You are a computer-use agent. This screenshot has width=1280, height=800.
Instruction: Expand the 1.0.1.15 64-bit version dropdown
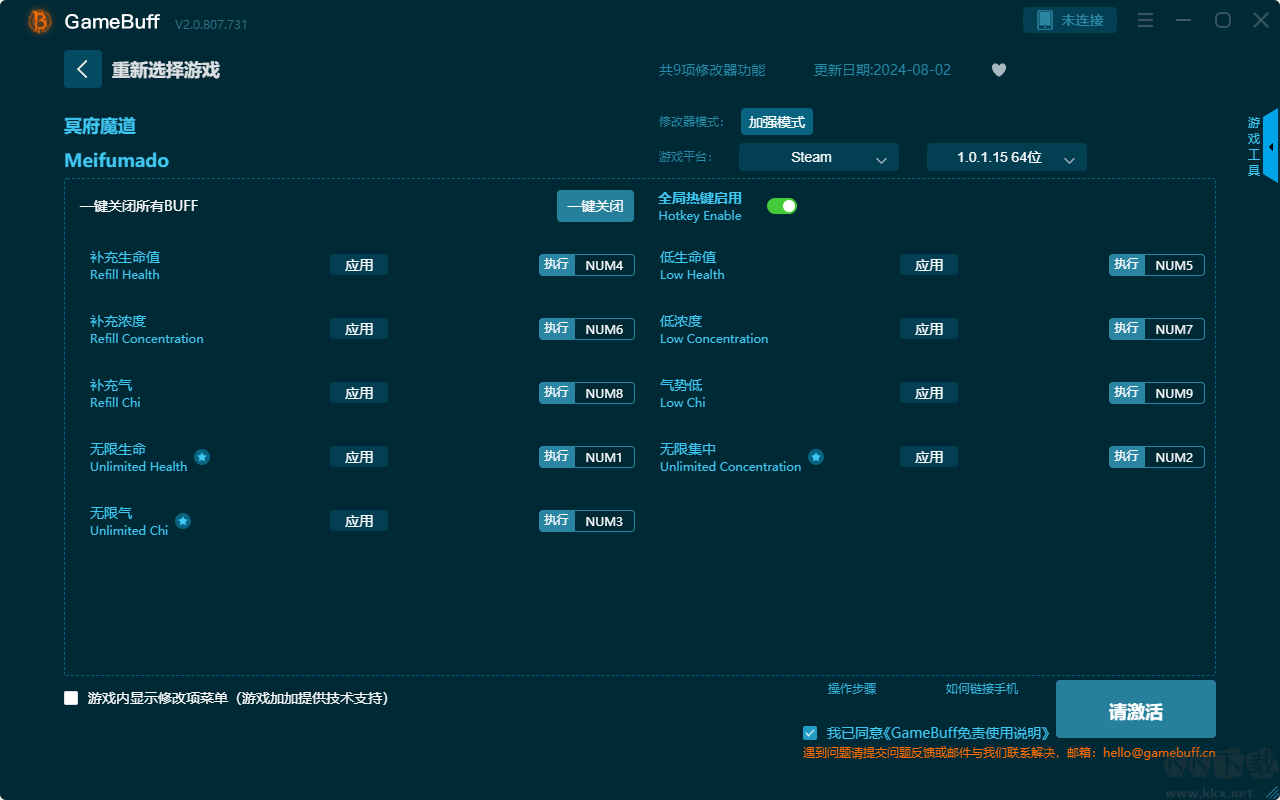1006,158
